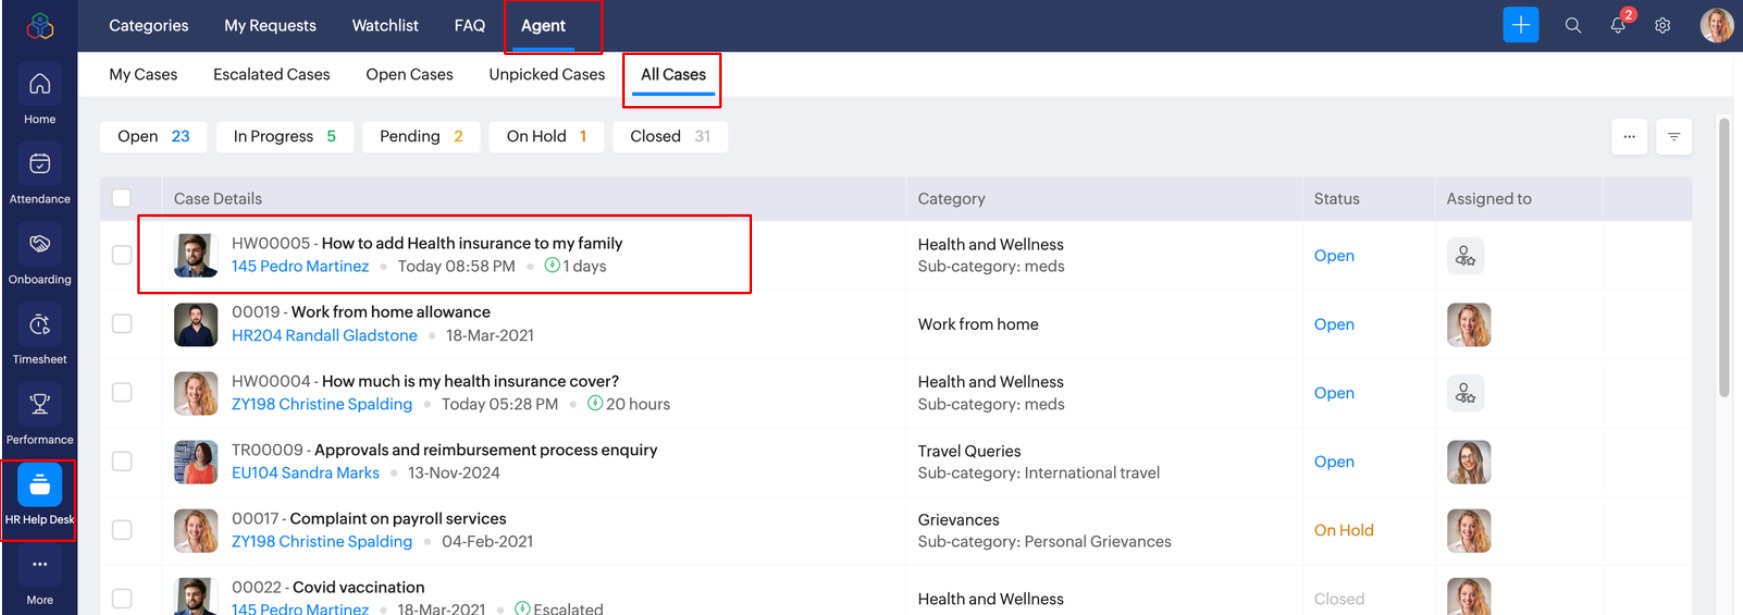Open the Watchlist top menu
Screen dimensions: 1743x615
tap(385, 26)
